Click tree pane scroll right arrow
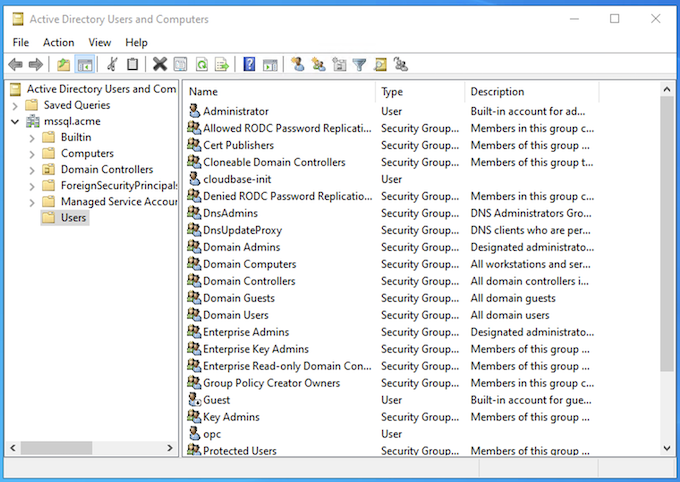Viewport: 680px width, 482px height. (x=170, y=448)
